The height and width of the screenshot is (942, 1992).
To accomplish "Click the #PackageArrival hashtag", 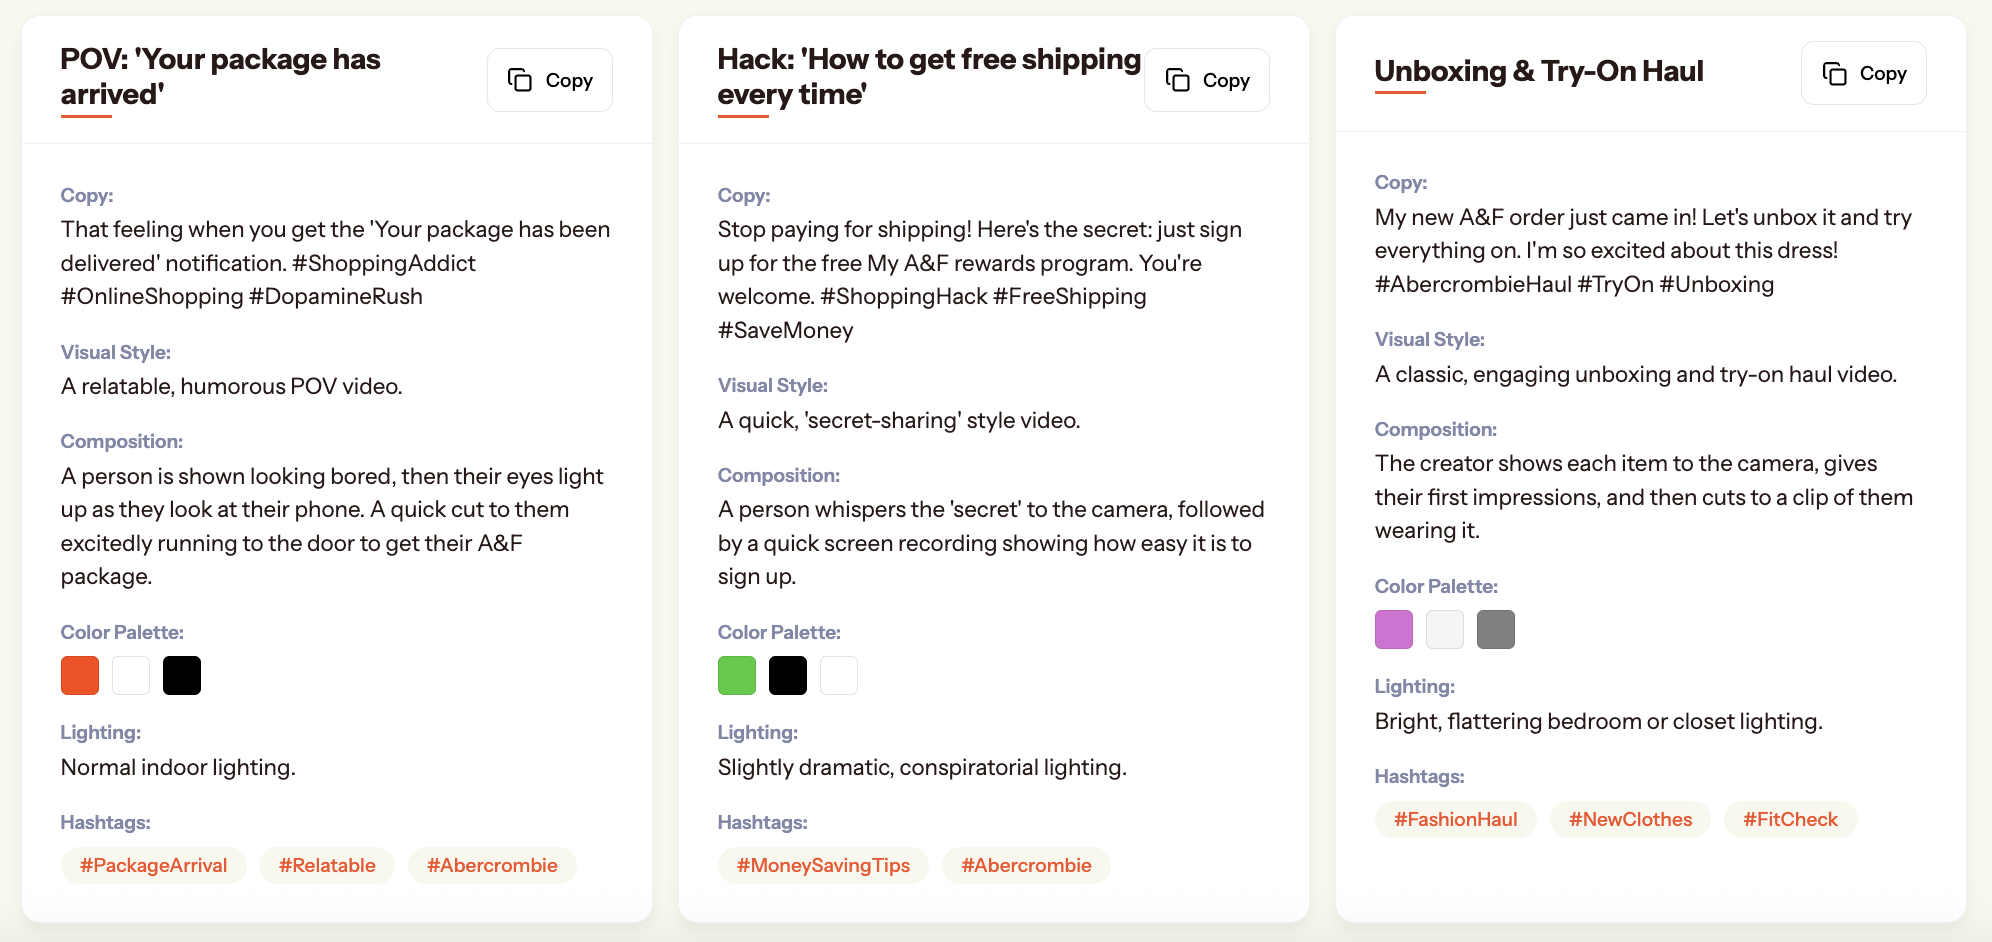I will pyautogui.click(x=154, y=865).
